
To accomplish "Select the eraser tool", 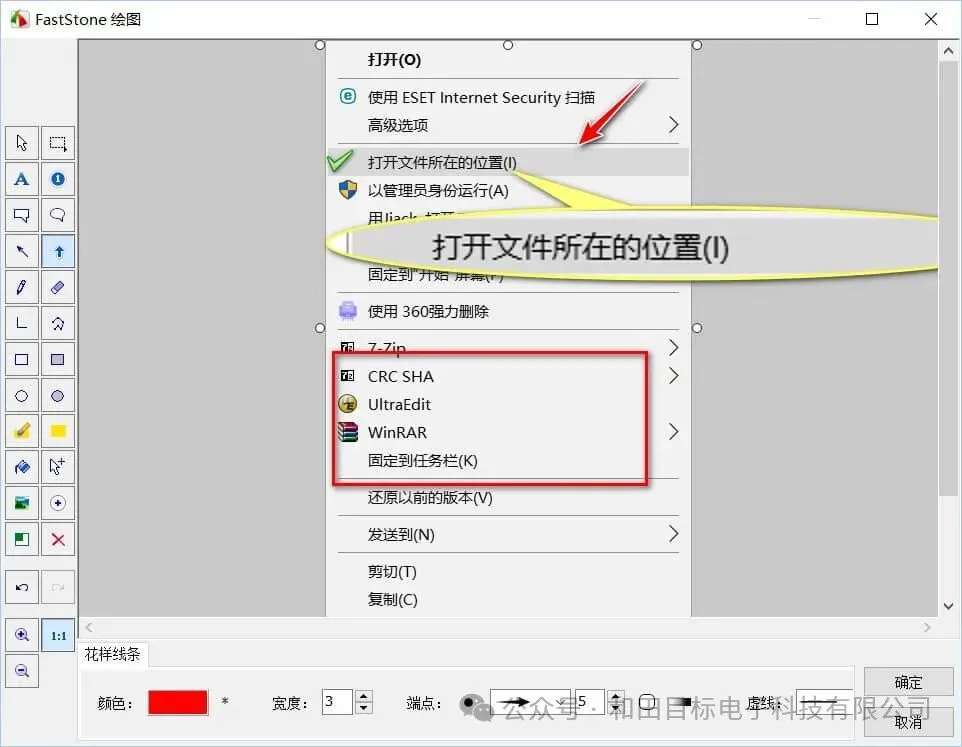I will [58, 287].
